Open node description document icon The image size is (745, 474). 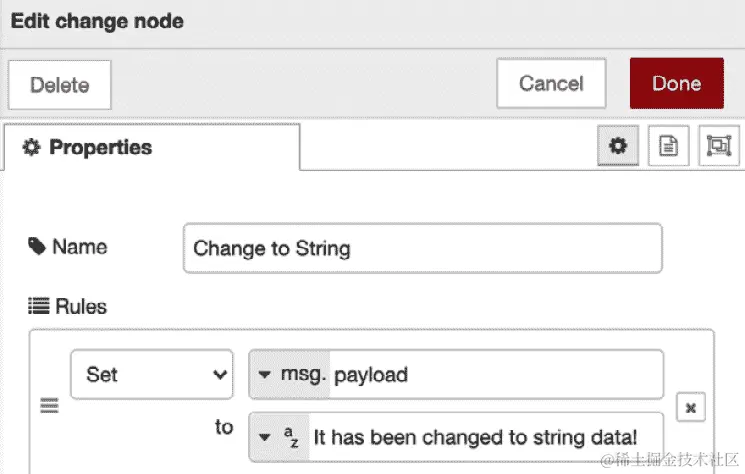point(669,146)
